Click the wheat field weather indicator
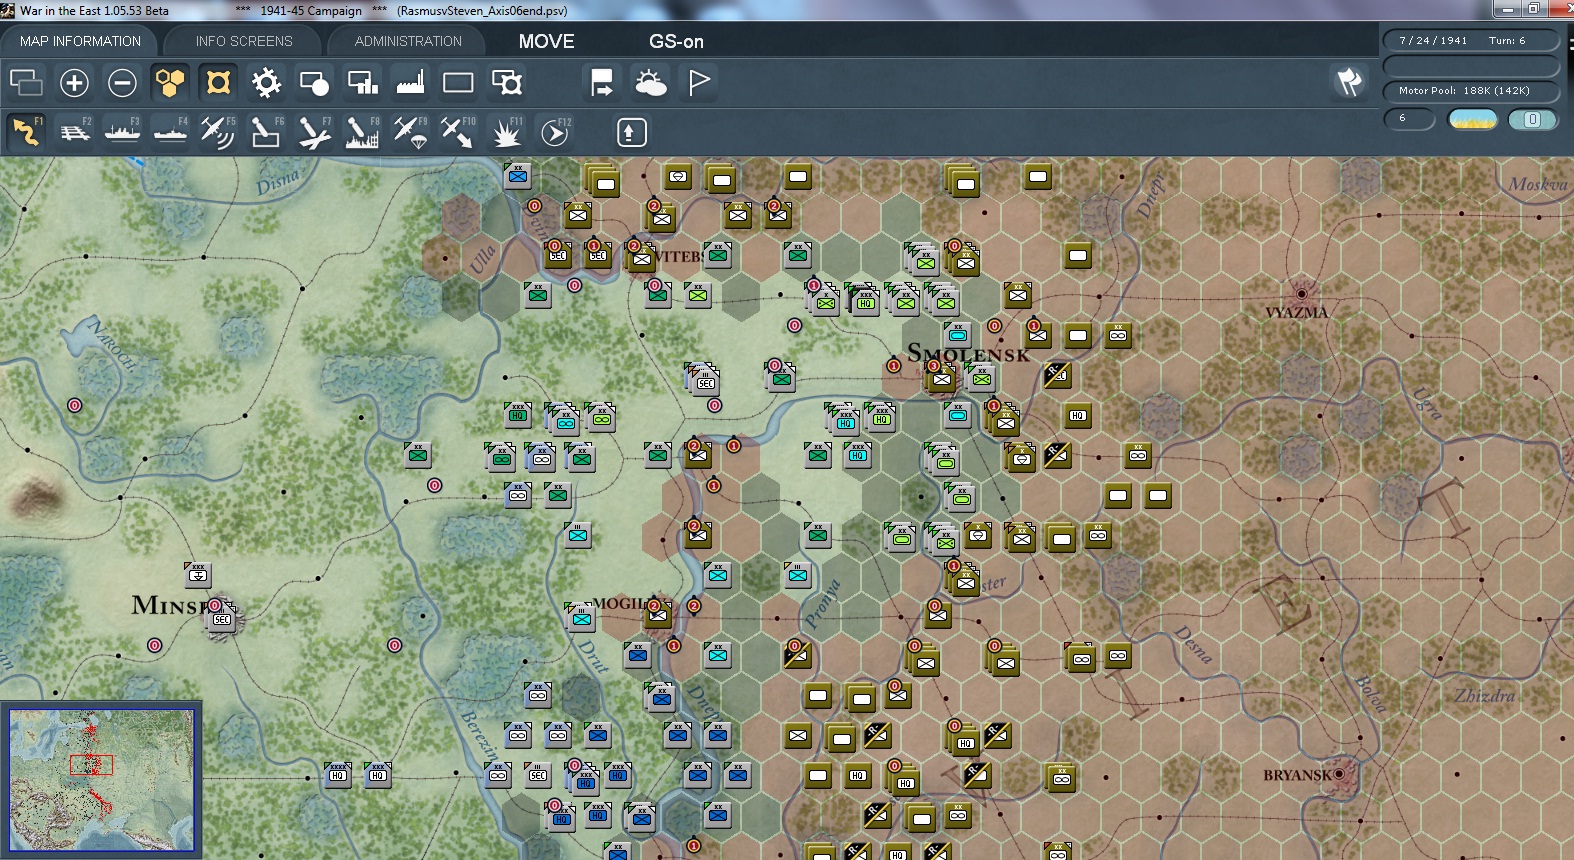The image size is (1574, 860). coord(1473,119)
